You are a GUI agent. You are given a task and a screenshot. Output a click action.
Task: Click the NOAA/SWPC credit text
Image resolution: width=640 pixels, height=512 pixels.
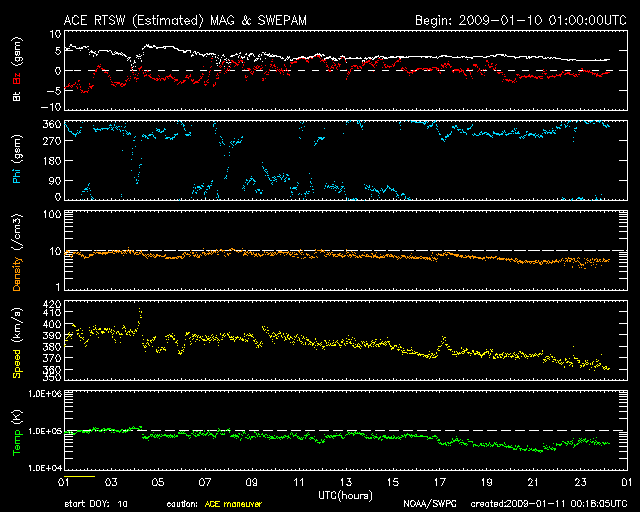tap(430, 504)
